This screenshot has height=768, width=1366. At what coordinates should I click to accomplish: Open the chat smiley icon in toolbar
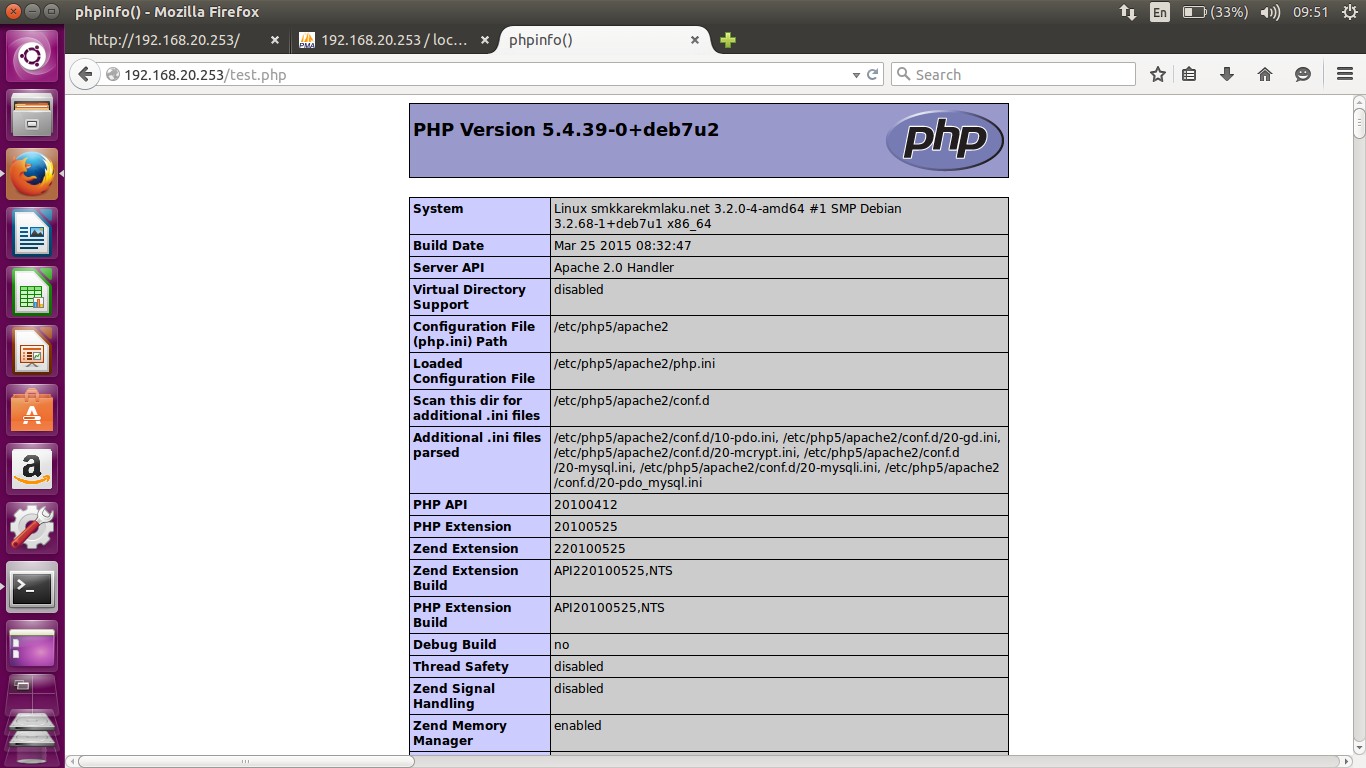(1303, 74)
